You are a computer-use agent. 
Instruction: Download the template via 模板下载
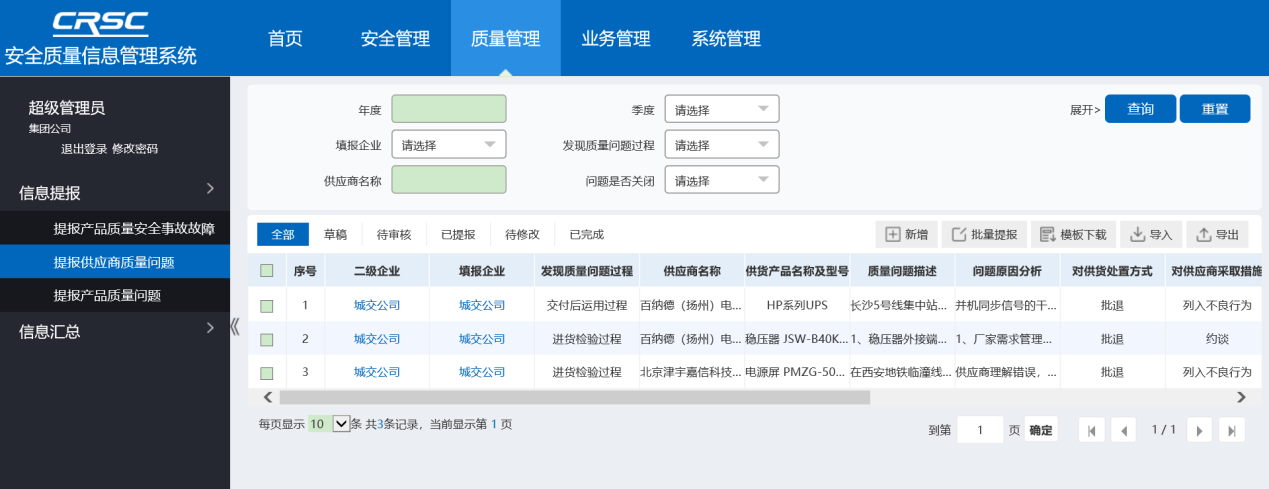(1073, 235)
